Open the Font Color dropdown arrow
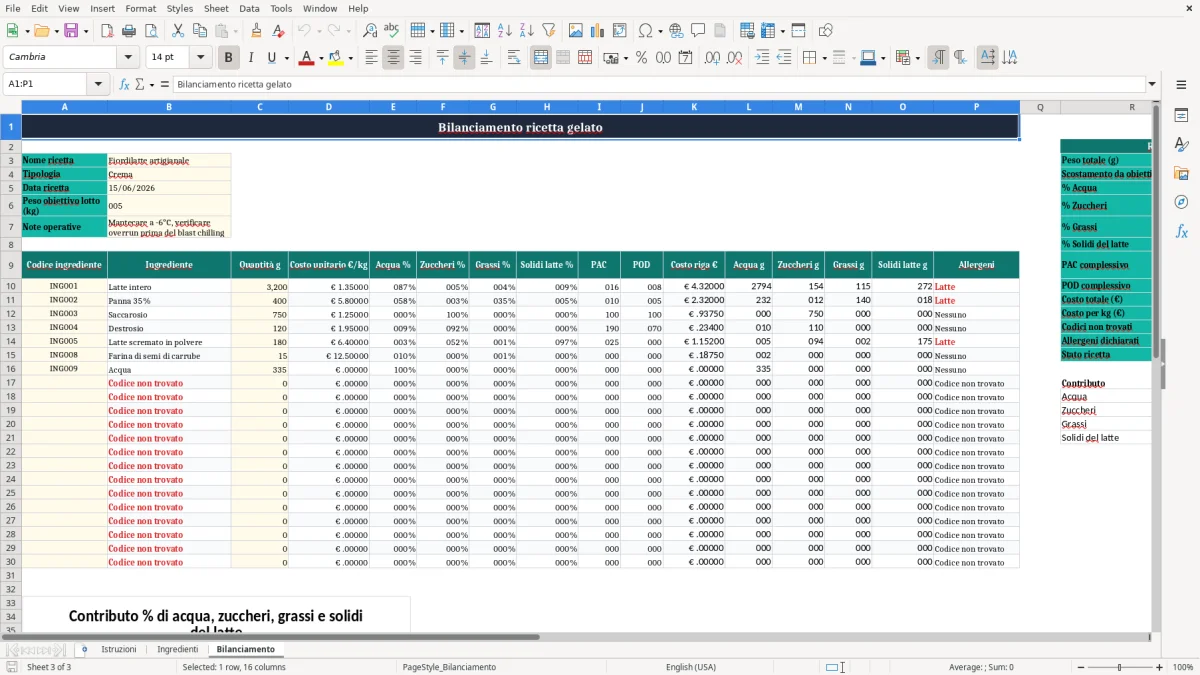 coord(320,58)
